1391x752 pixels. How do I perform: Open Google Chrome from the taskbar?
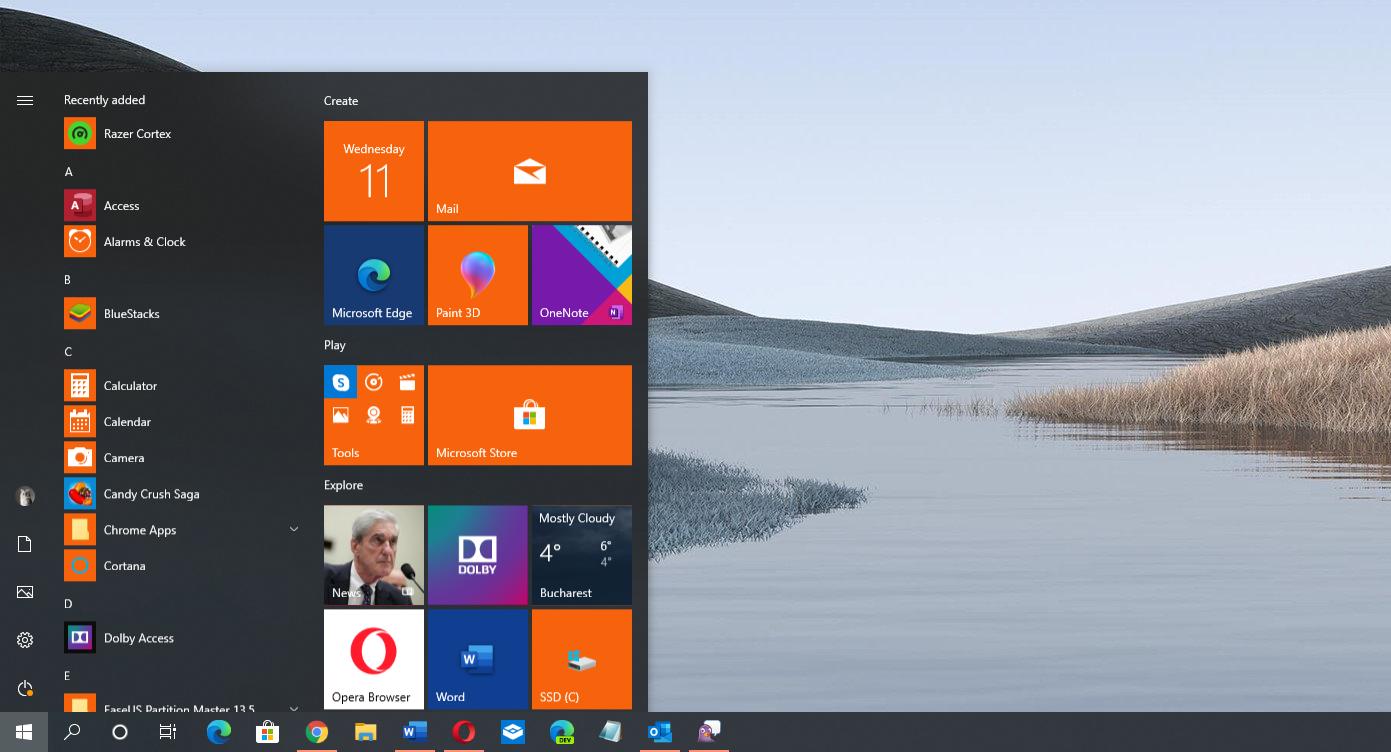(x=317, y=732)
